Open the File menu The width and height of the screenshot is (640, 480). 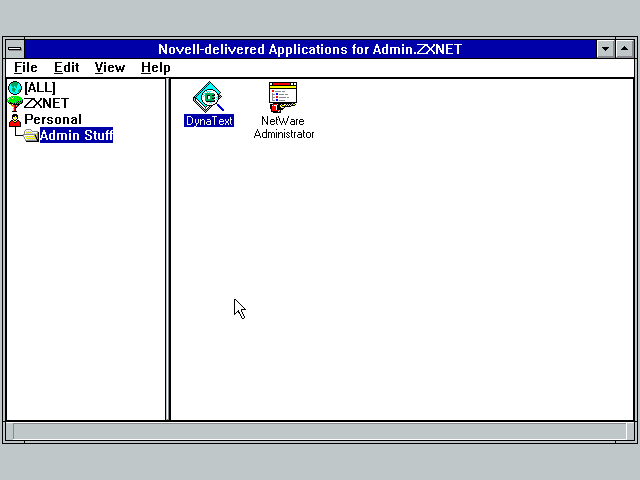26,67
